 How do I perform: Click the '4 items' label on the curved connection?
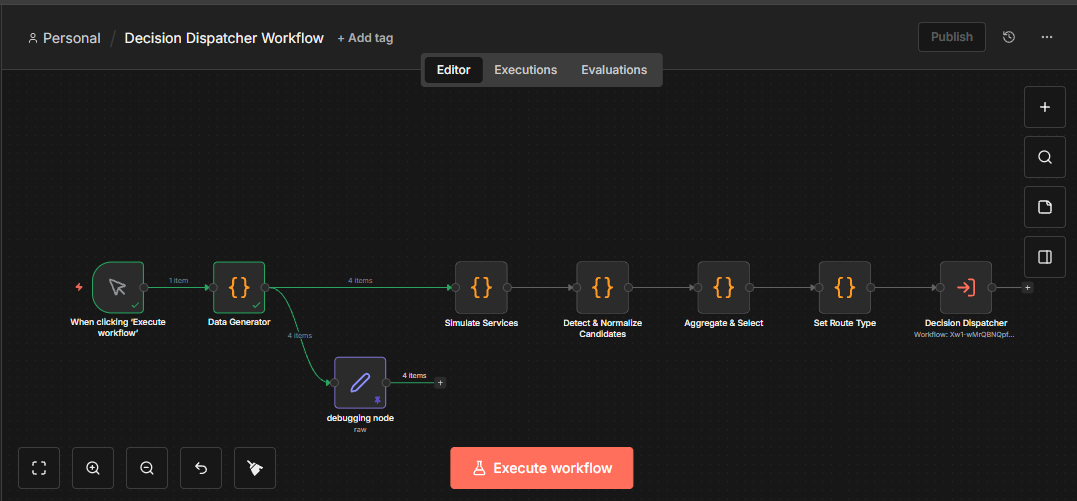pos(299,335)
